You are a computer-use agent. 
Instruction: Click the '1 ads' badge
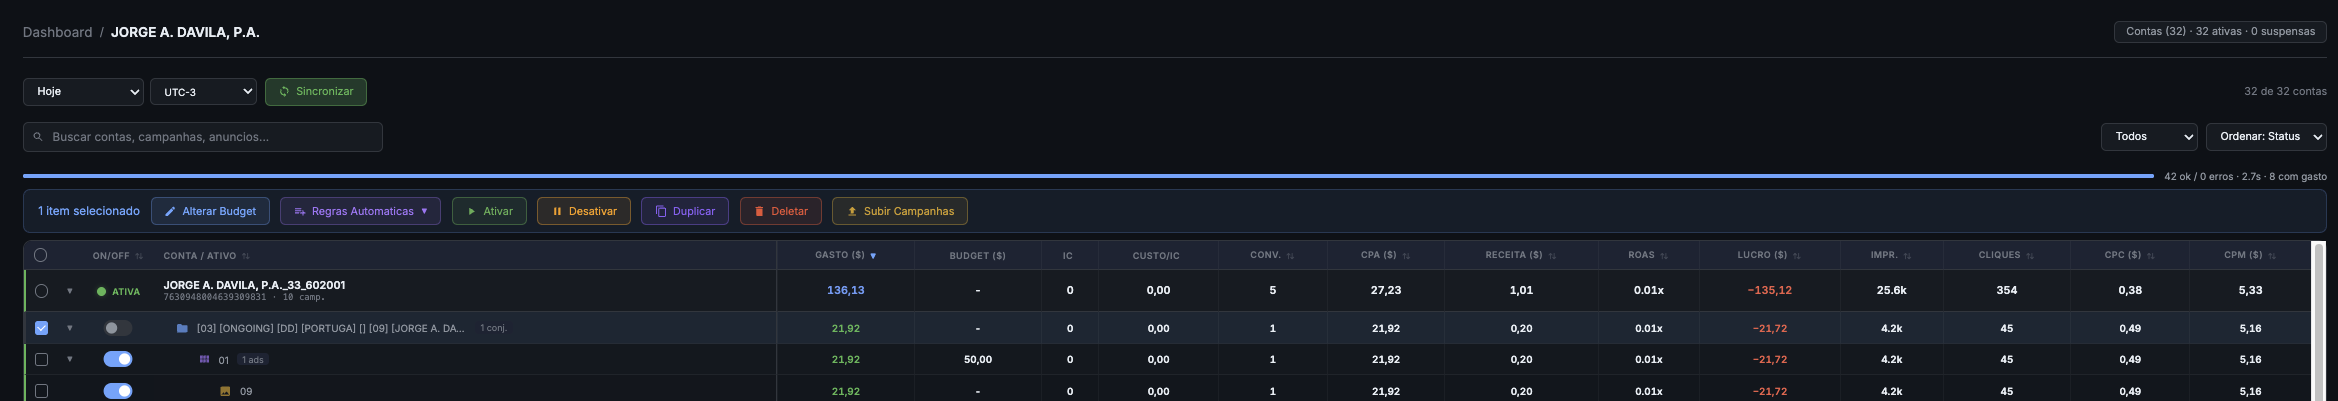pos(253,360)
